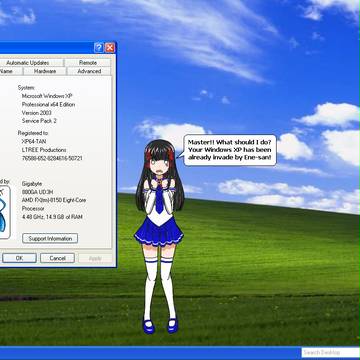Select the 'Microsoft Windows XP' text
This screenshot has width=360, height=360.
coord(47,96)
